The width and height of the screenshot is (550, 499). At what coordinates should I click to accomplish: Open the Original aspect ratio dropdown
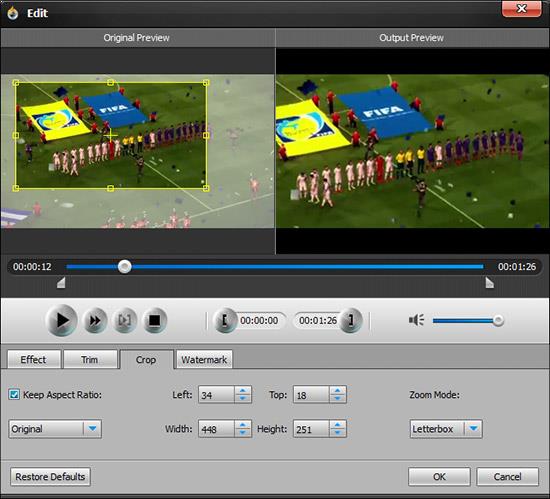55,429
